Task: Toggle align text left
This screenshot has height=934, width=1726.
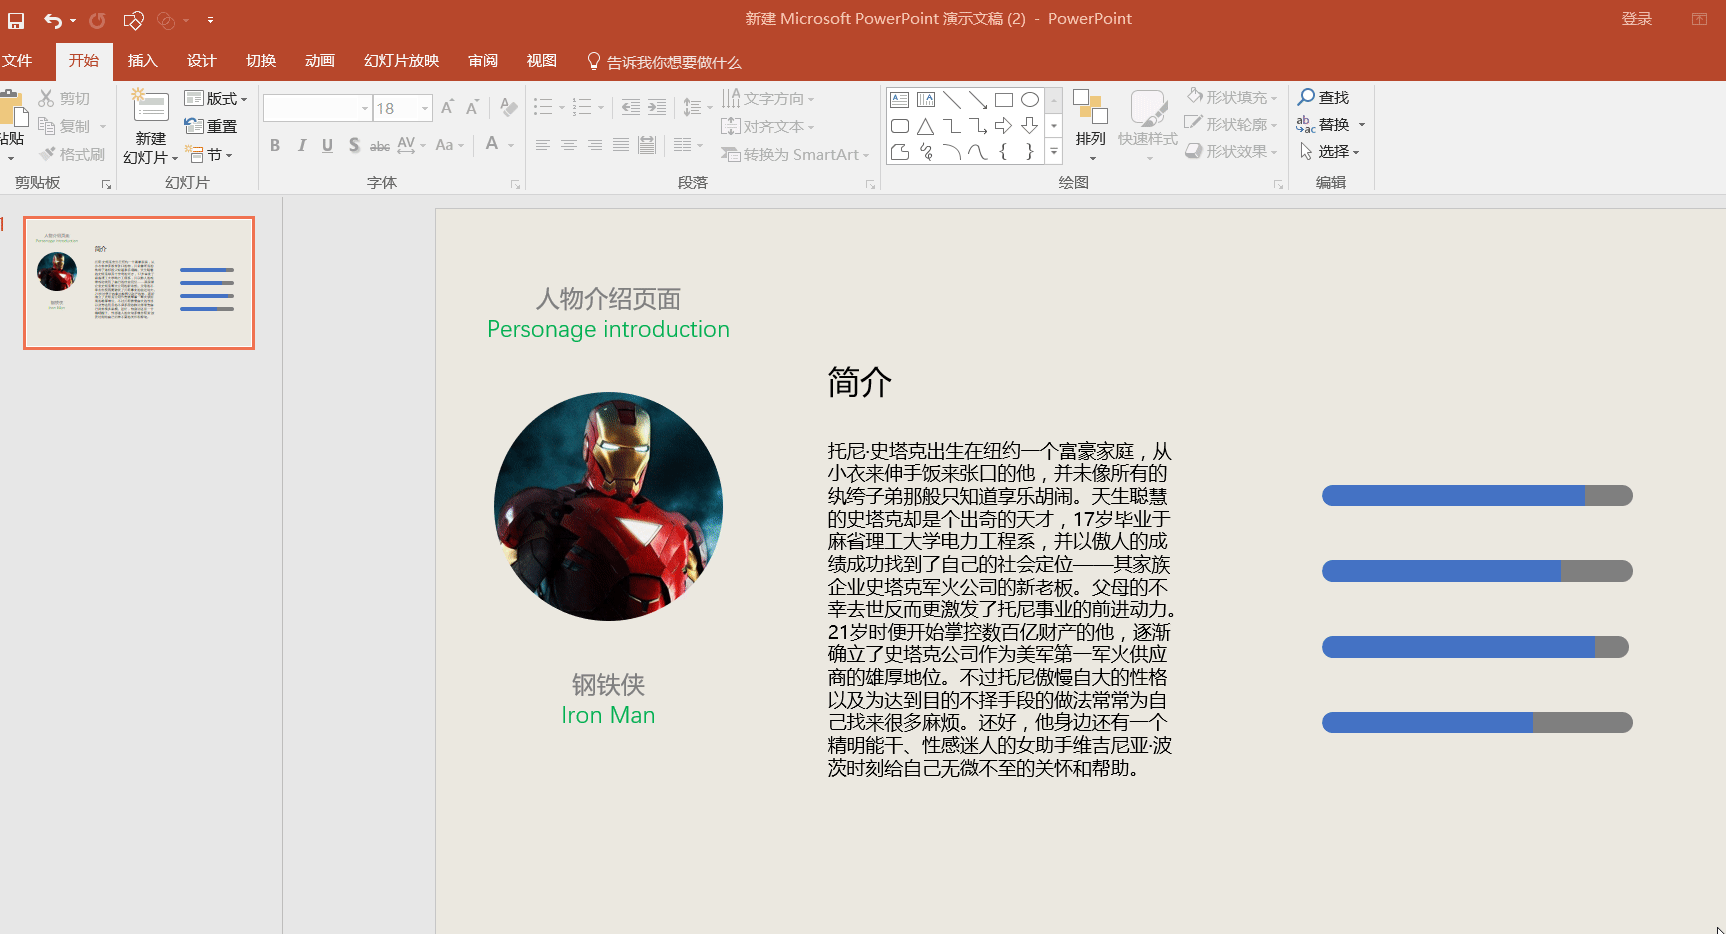Action: 543,145
